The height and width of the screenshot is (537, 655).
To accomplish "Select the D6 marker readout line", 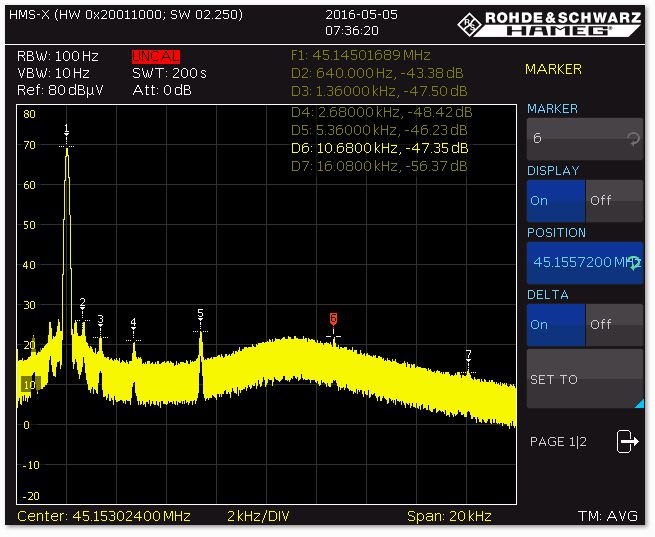I will click(379, 148).
